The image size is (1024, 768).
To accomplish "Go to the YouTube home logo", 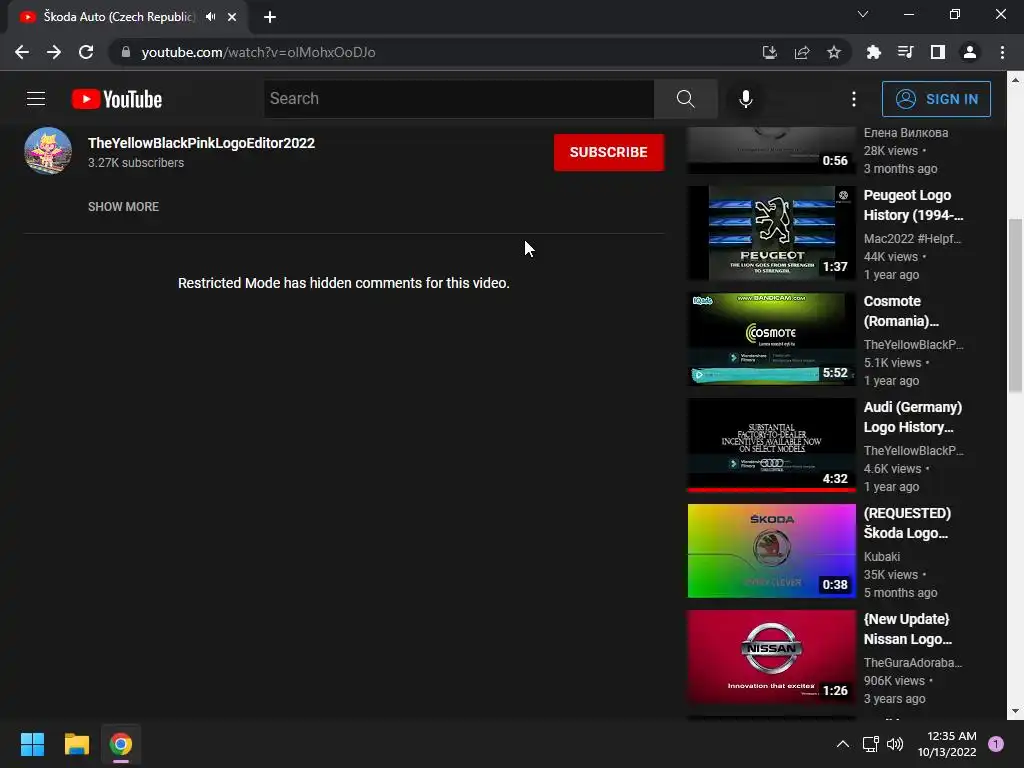I will click(117, 99).
